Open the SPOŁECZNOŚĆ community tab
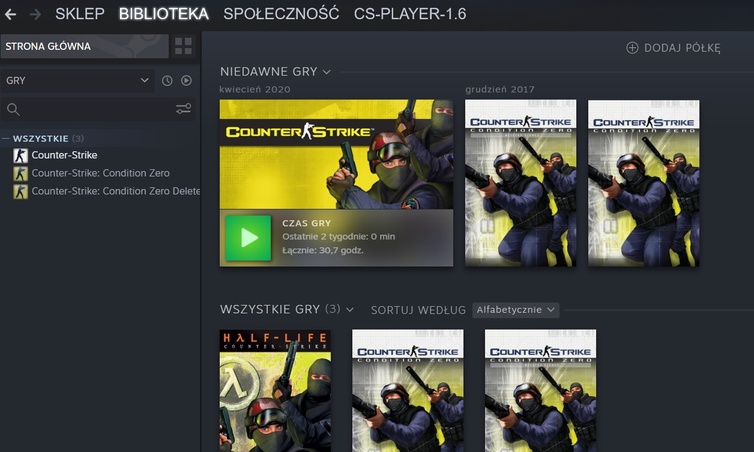The width and height of the screenshot is (754, 452). 281,14
